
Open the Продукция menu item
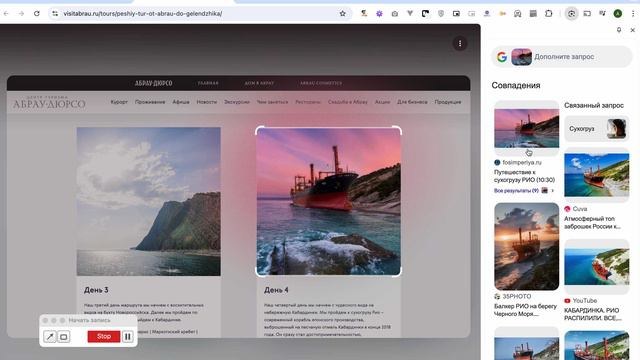(x=448, y=102)
